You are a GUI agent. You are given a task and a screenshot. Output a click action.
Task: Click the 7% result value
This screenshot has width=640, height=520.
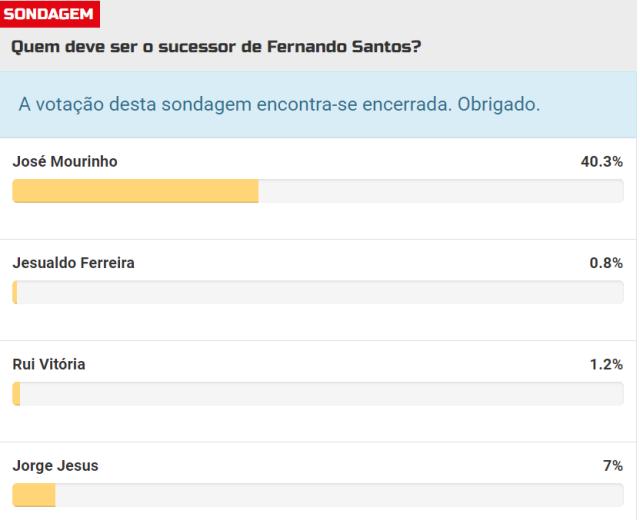(612, 466)
